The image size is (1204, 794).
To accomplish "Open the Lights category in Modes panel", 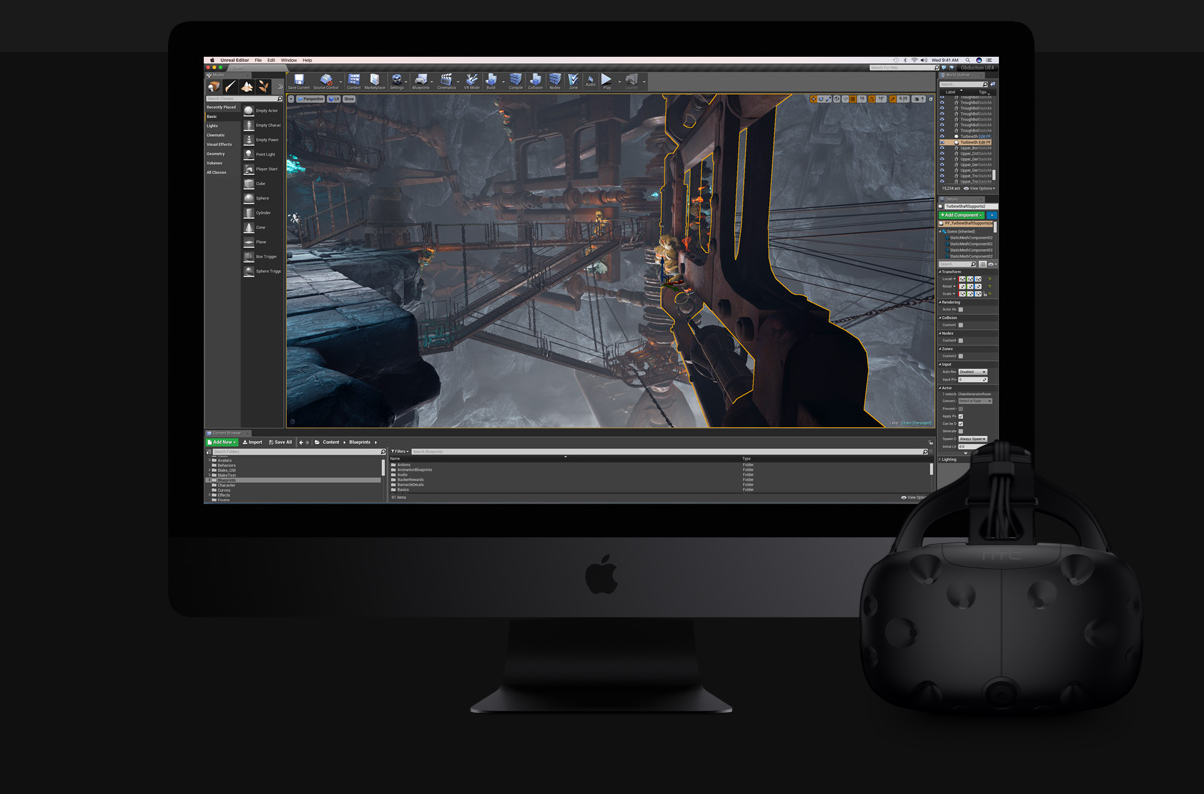I will coord(213,126).
